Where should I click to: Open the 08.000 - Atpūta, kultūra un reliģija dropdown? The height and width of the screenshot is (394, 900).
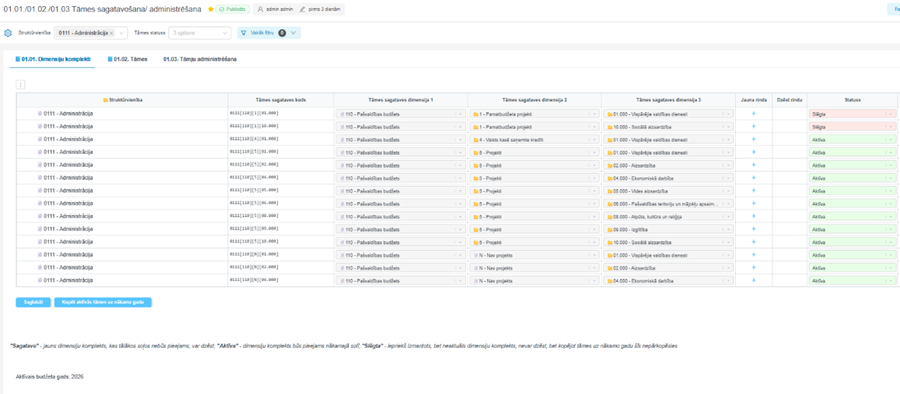[669, 216]
